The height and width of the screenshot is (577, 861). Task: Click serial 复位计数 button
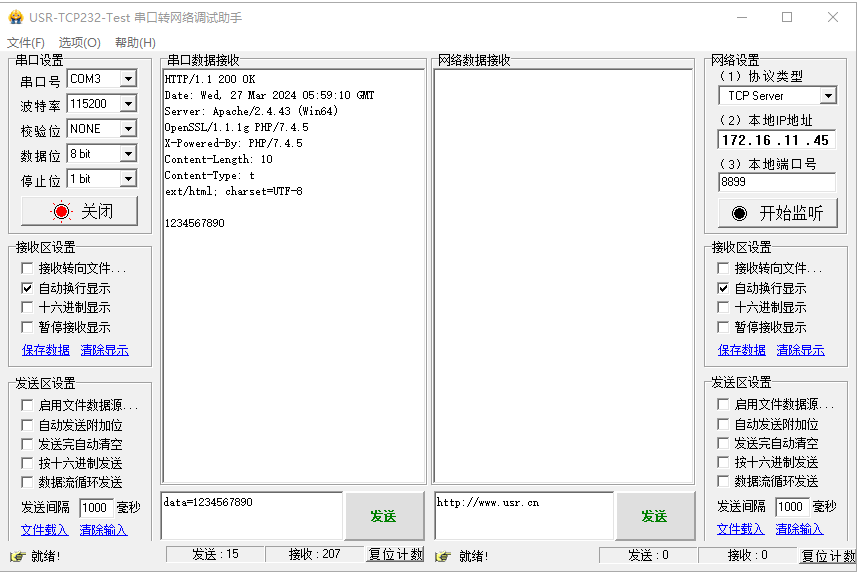pyautogui.click(x=395, y=554)
